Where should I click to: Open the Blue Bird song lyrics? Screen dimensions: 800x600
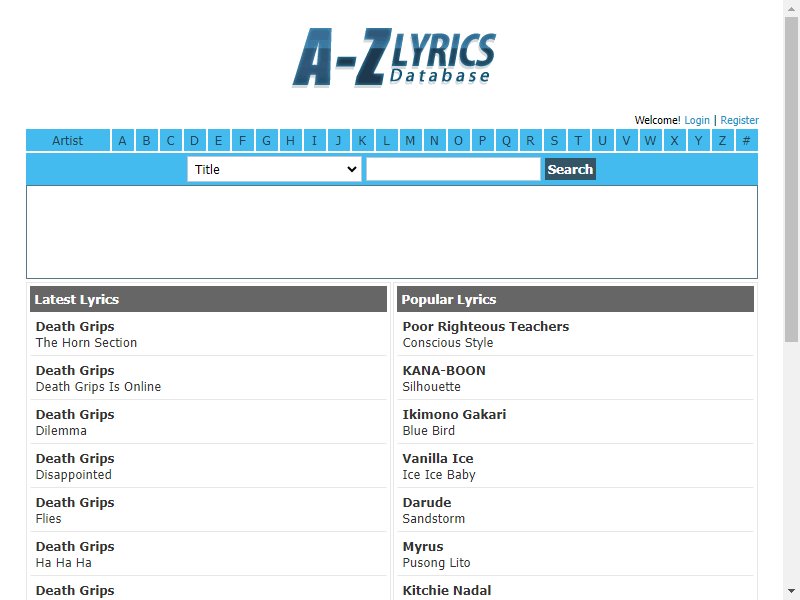coord(429,431)
